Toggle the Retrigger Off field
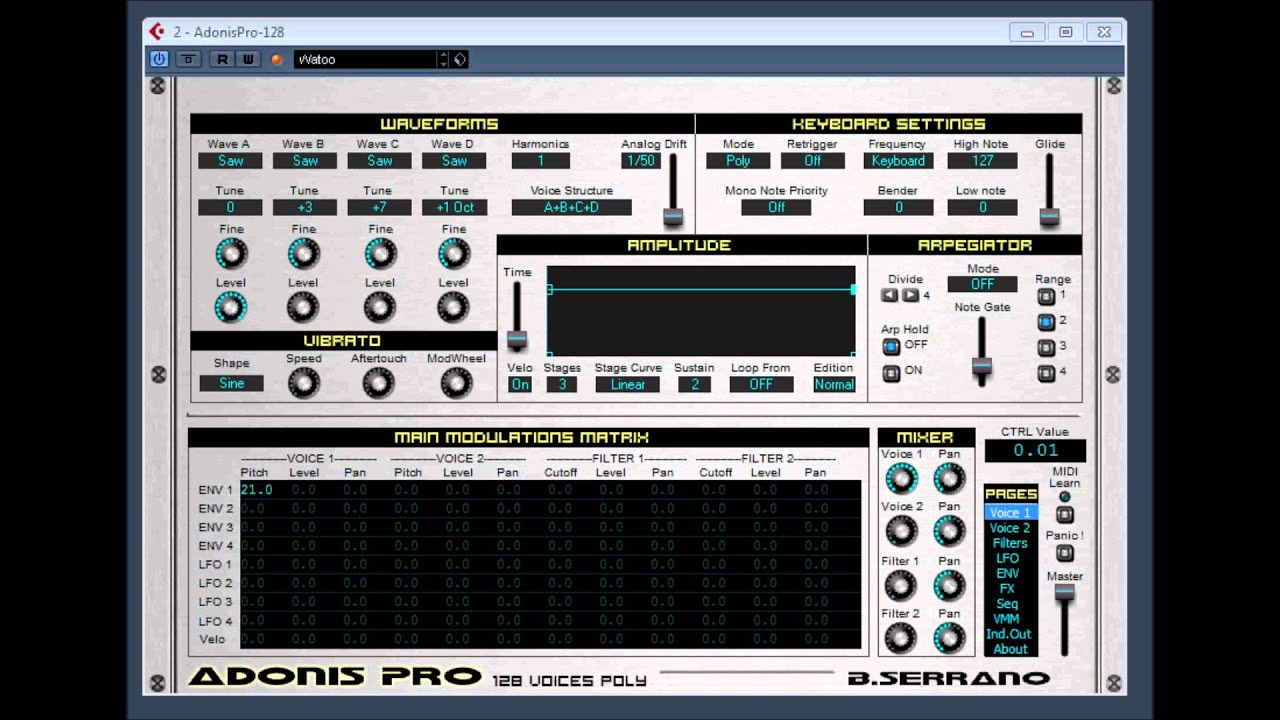This screenshot has width=1280, height=720. click(x=812, y=160)
